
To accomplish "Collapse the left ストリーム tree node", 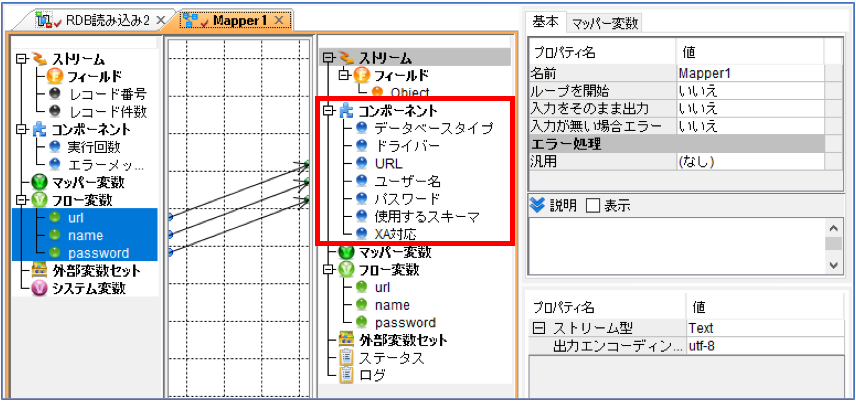I will (21, 58).
